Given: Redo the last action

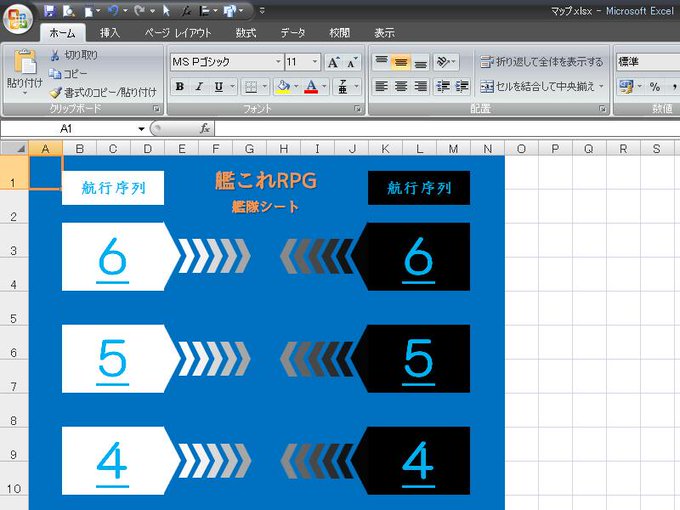Looking at the screenshot, I should [x=139, y=11].
